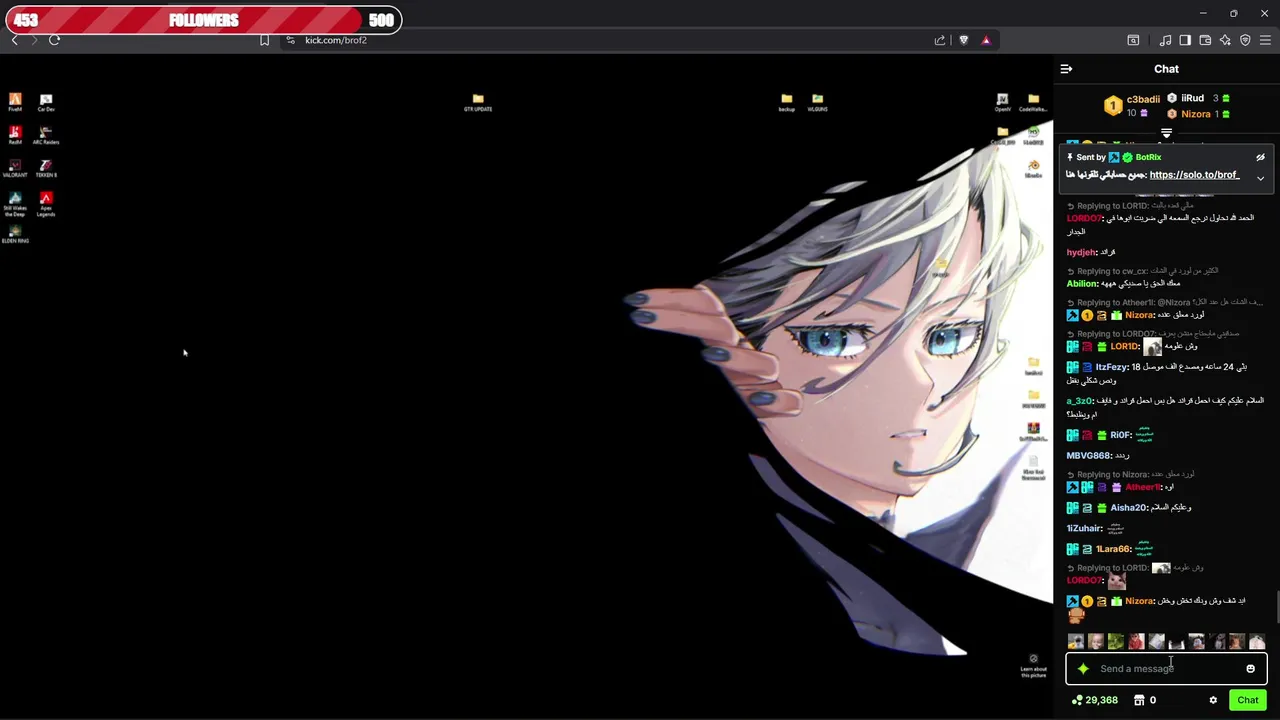Open the solo.to/brof_ link in pinned message
The width and height of the screenshot is (1280, 720).
pyautogui.click(x=1194, y=175)
